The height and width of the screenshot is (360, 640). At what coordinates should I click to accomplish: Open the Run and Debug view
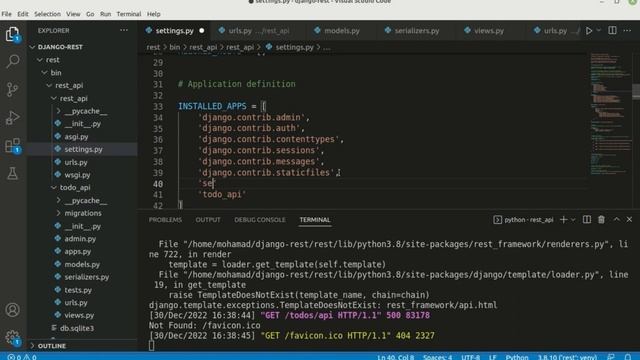point(13,118)
